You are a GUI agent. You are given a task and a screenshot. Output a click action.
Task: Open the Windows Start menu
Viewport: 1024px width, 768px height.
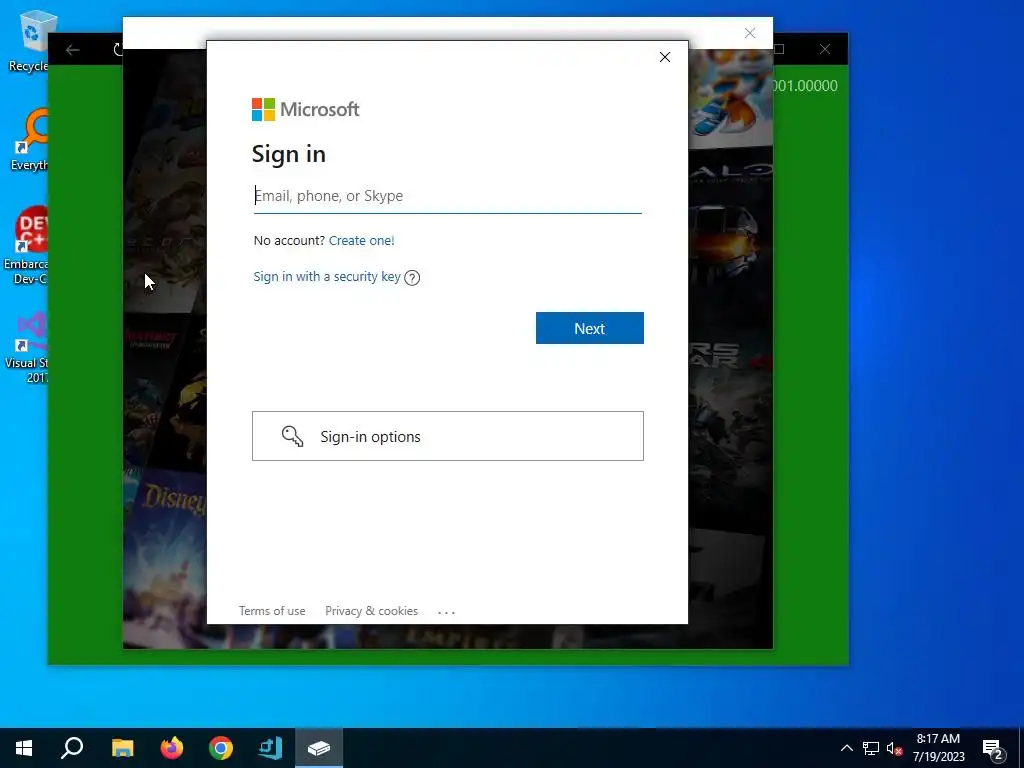point(24,748)
